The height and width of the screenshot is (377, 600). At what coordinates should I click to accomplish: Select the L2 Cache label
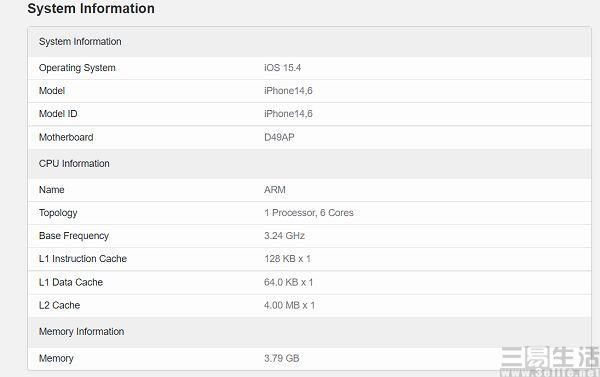[x=59, y=305]
